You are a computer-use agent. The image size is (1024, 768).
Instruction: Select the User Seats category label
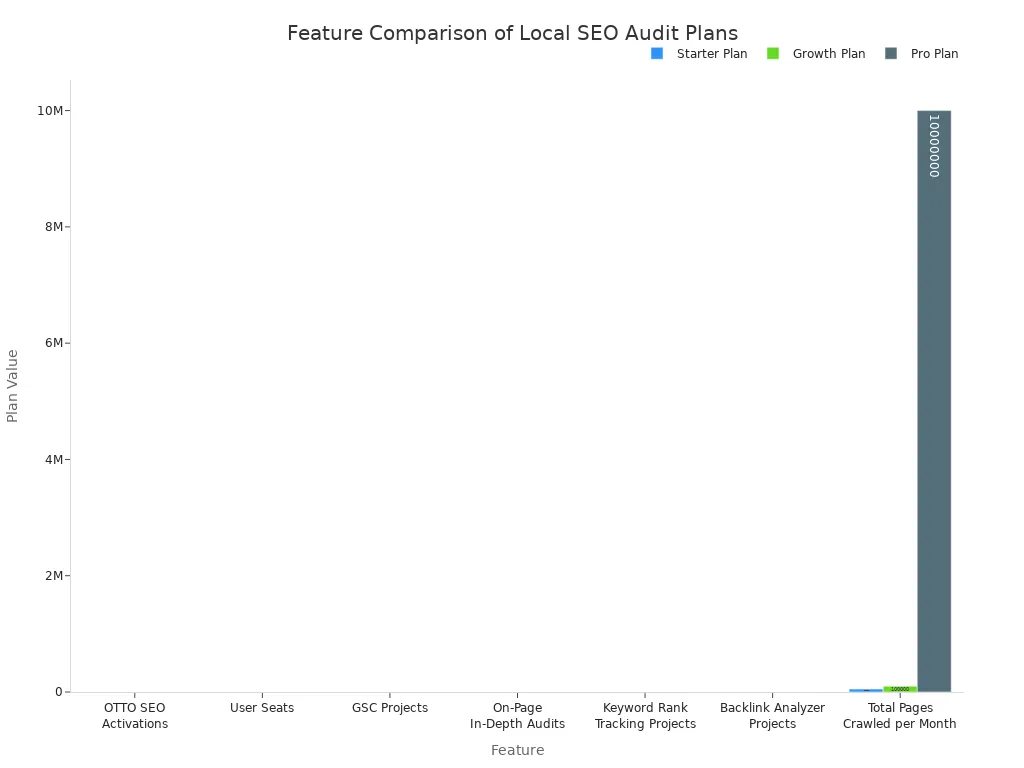(262, 708)
